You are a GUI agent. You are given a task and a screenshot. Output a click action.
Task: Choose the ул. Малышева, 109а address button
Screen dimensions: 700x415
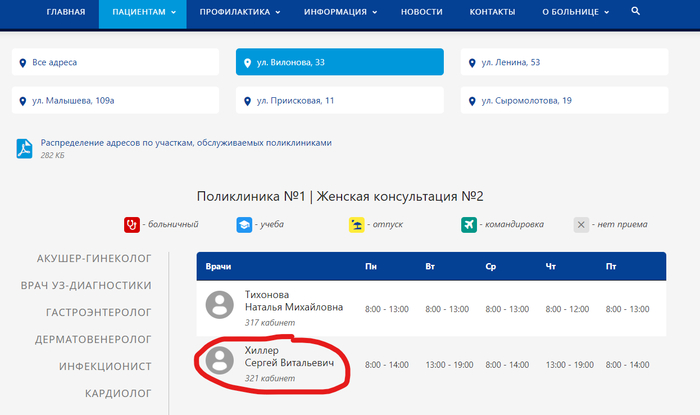115,101
